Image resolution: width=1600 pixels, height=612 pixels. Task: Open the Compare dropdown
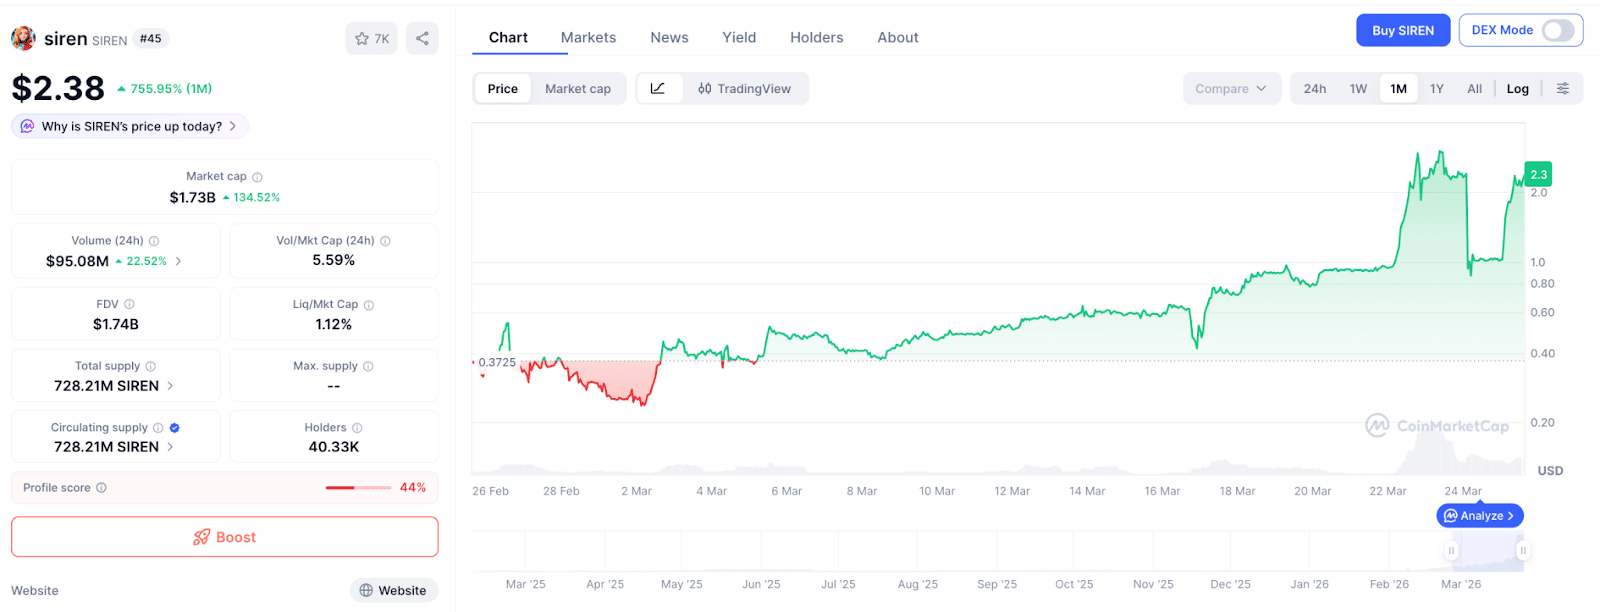click(1231, 88)
